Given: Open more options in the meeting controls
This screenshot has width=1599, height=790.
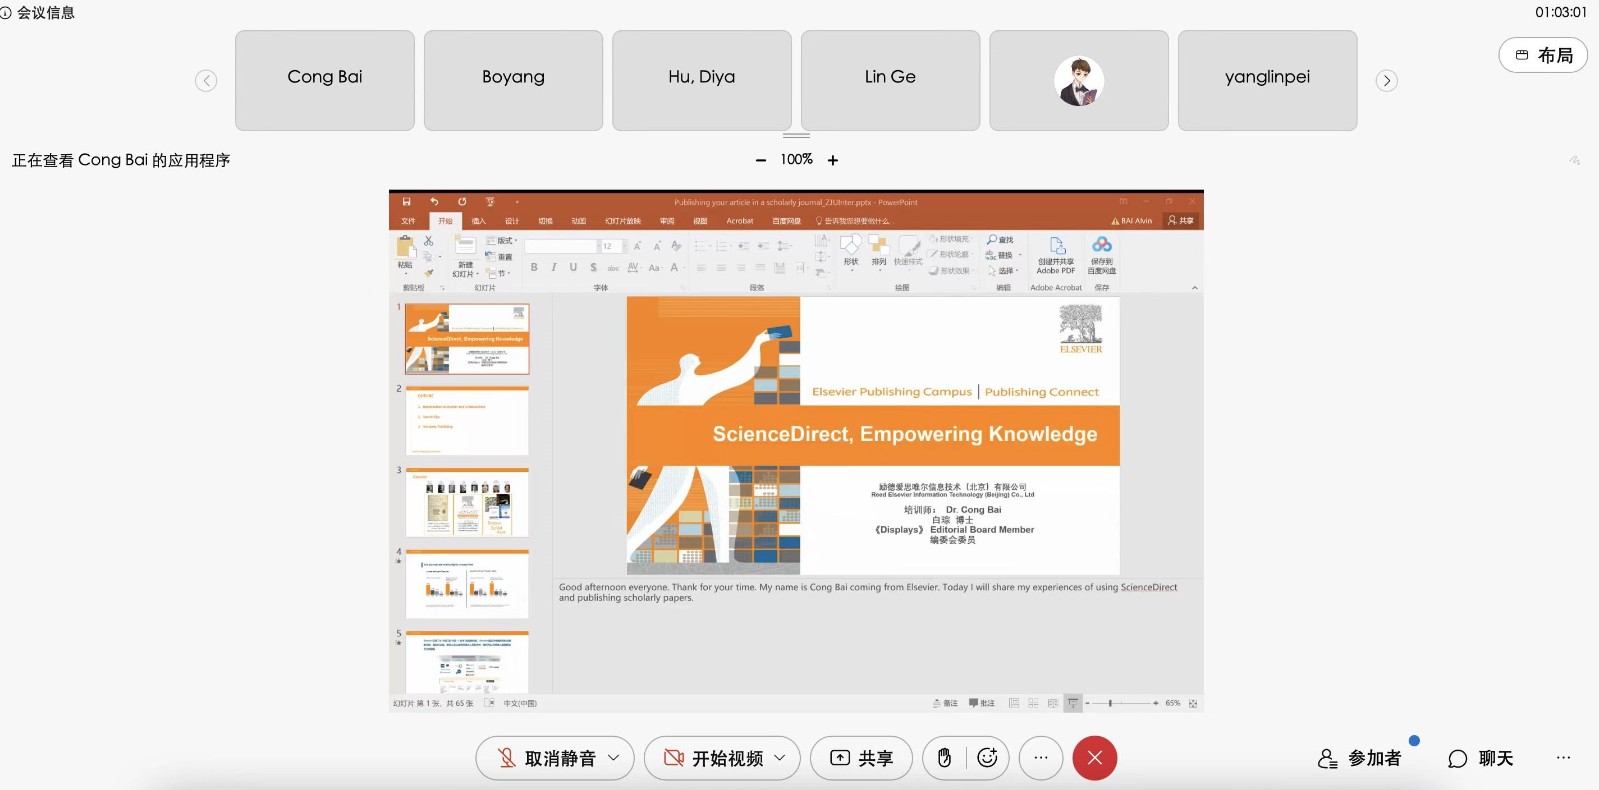Looking at the screenshot, I should point(1041,758).
